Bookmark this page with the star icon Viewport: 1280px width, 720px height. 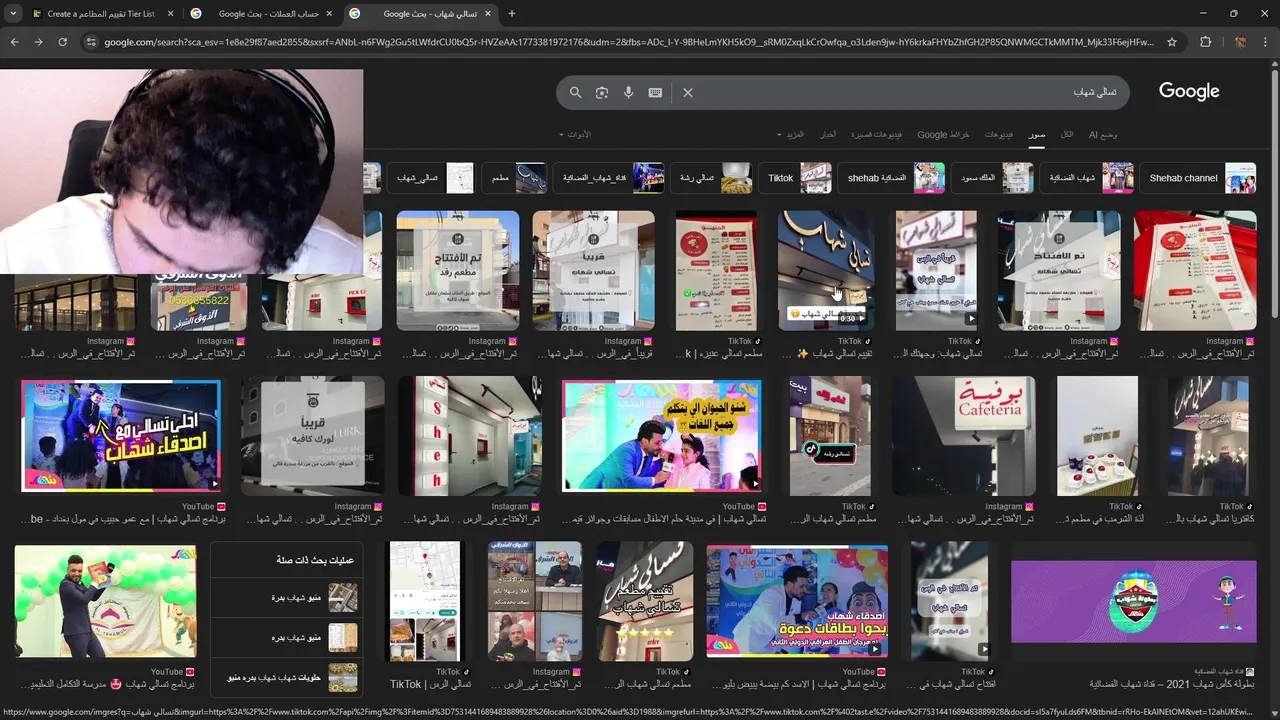pos(1172,42)
